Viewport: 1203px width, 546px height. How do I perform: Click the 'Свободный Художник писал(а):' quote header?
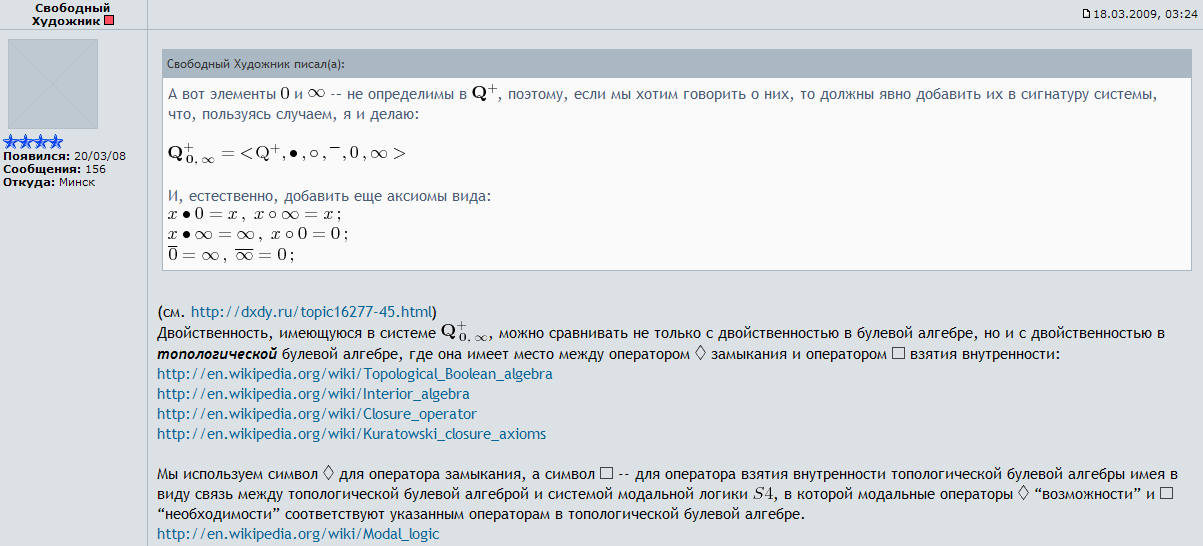pos(256,64)
